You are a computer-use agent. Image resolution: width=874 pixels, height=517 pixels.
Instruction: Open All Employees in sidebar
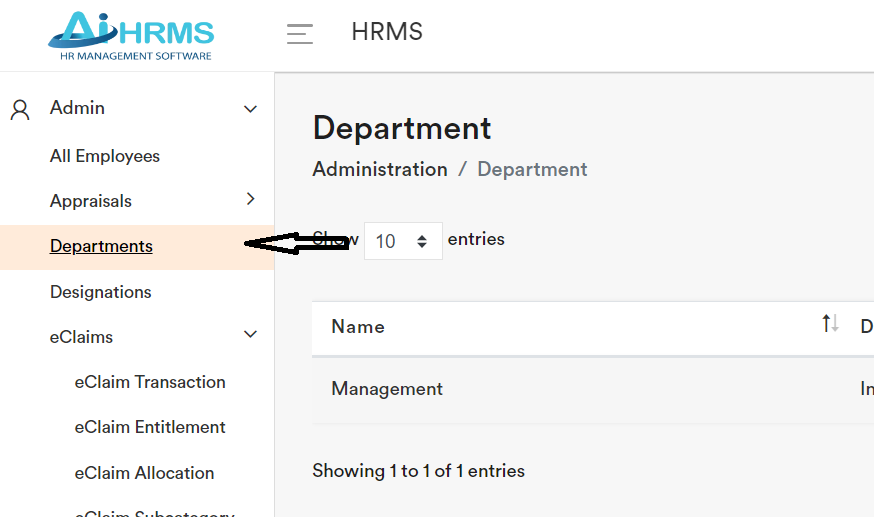pos(105,156)
